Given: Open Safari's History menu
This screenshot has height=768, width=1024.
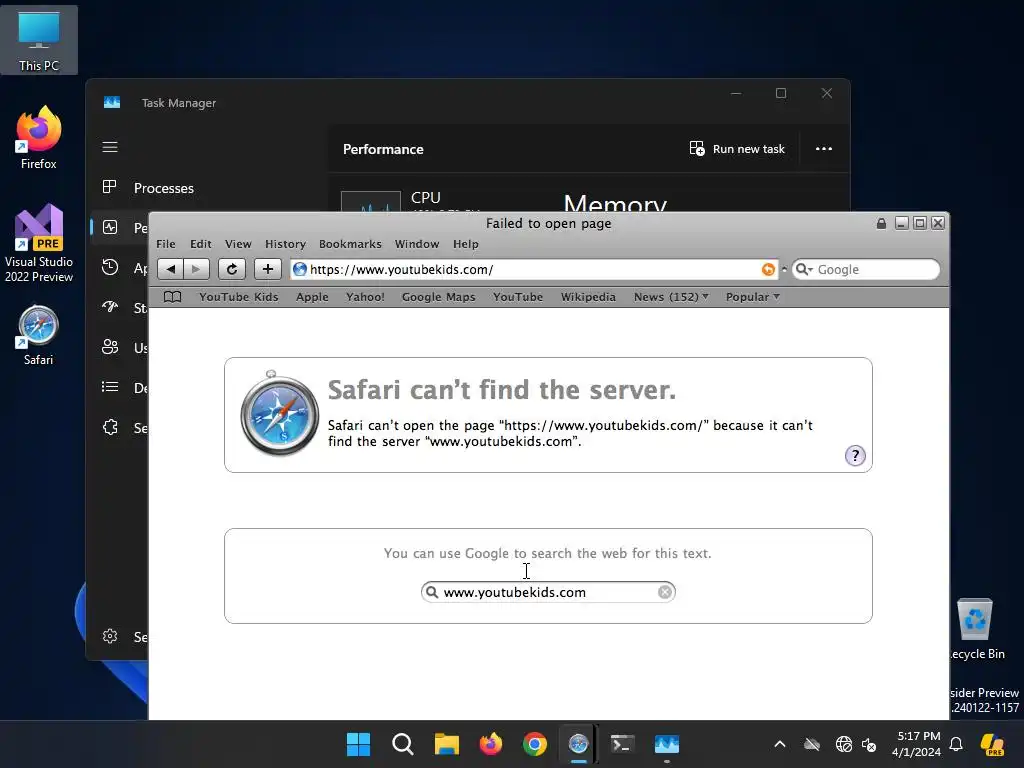Looking at the screenshot, I should [285, 244].
